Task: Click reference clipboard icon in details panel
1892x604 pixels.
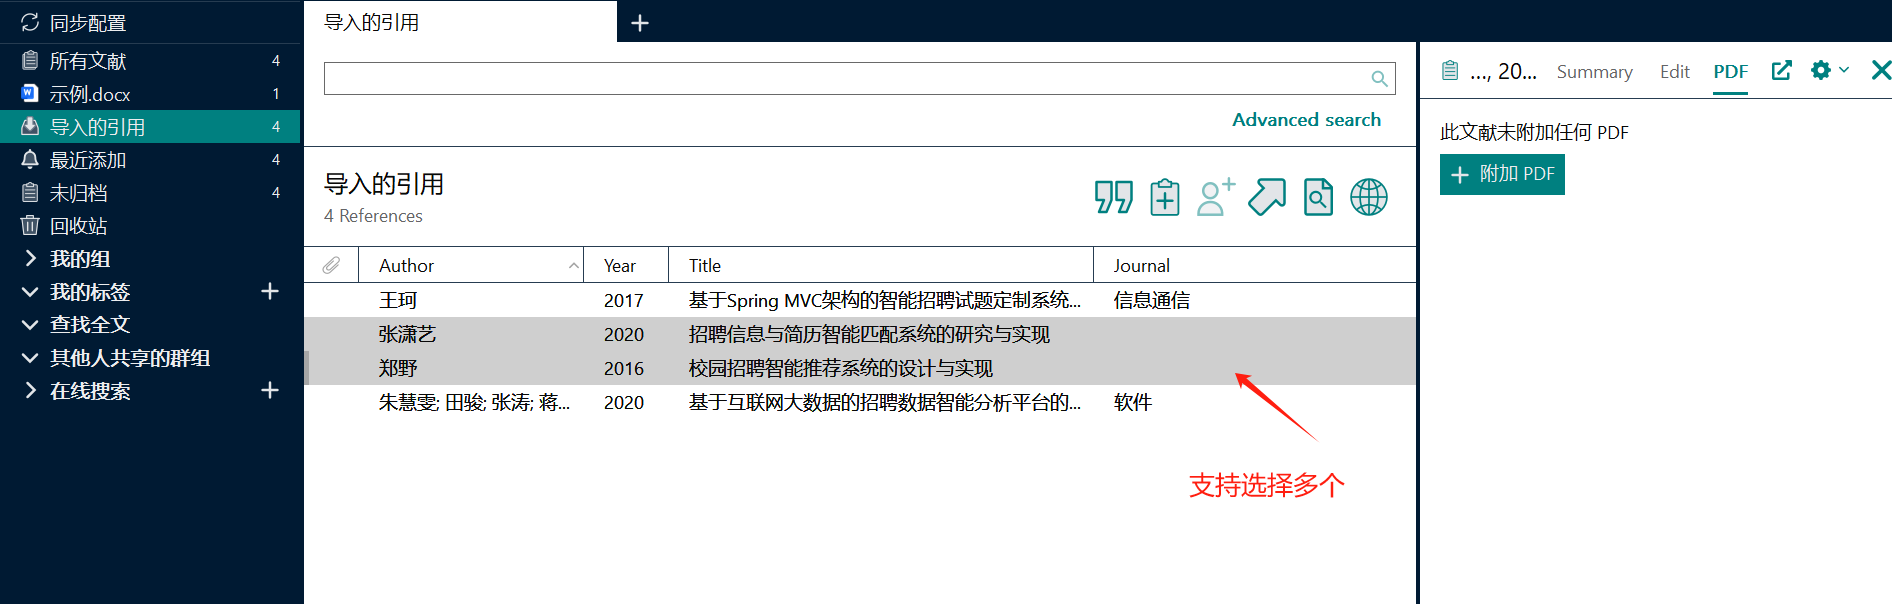Action: coord(1450,70)
